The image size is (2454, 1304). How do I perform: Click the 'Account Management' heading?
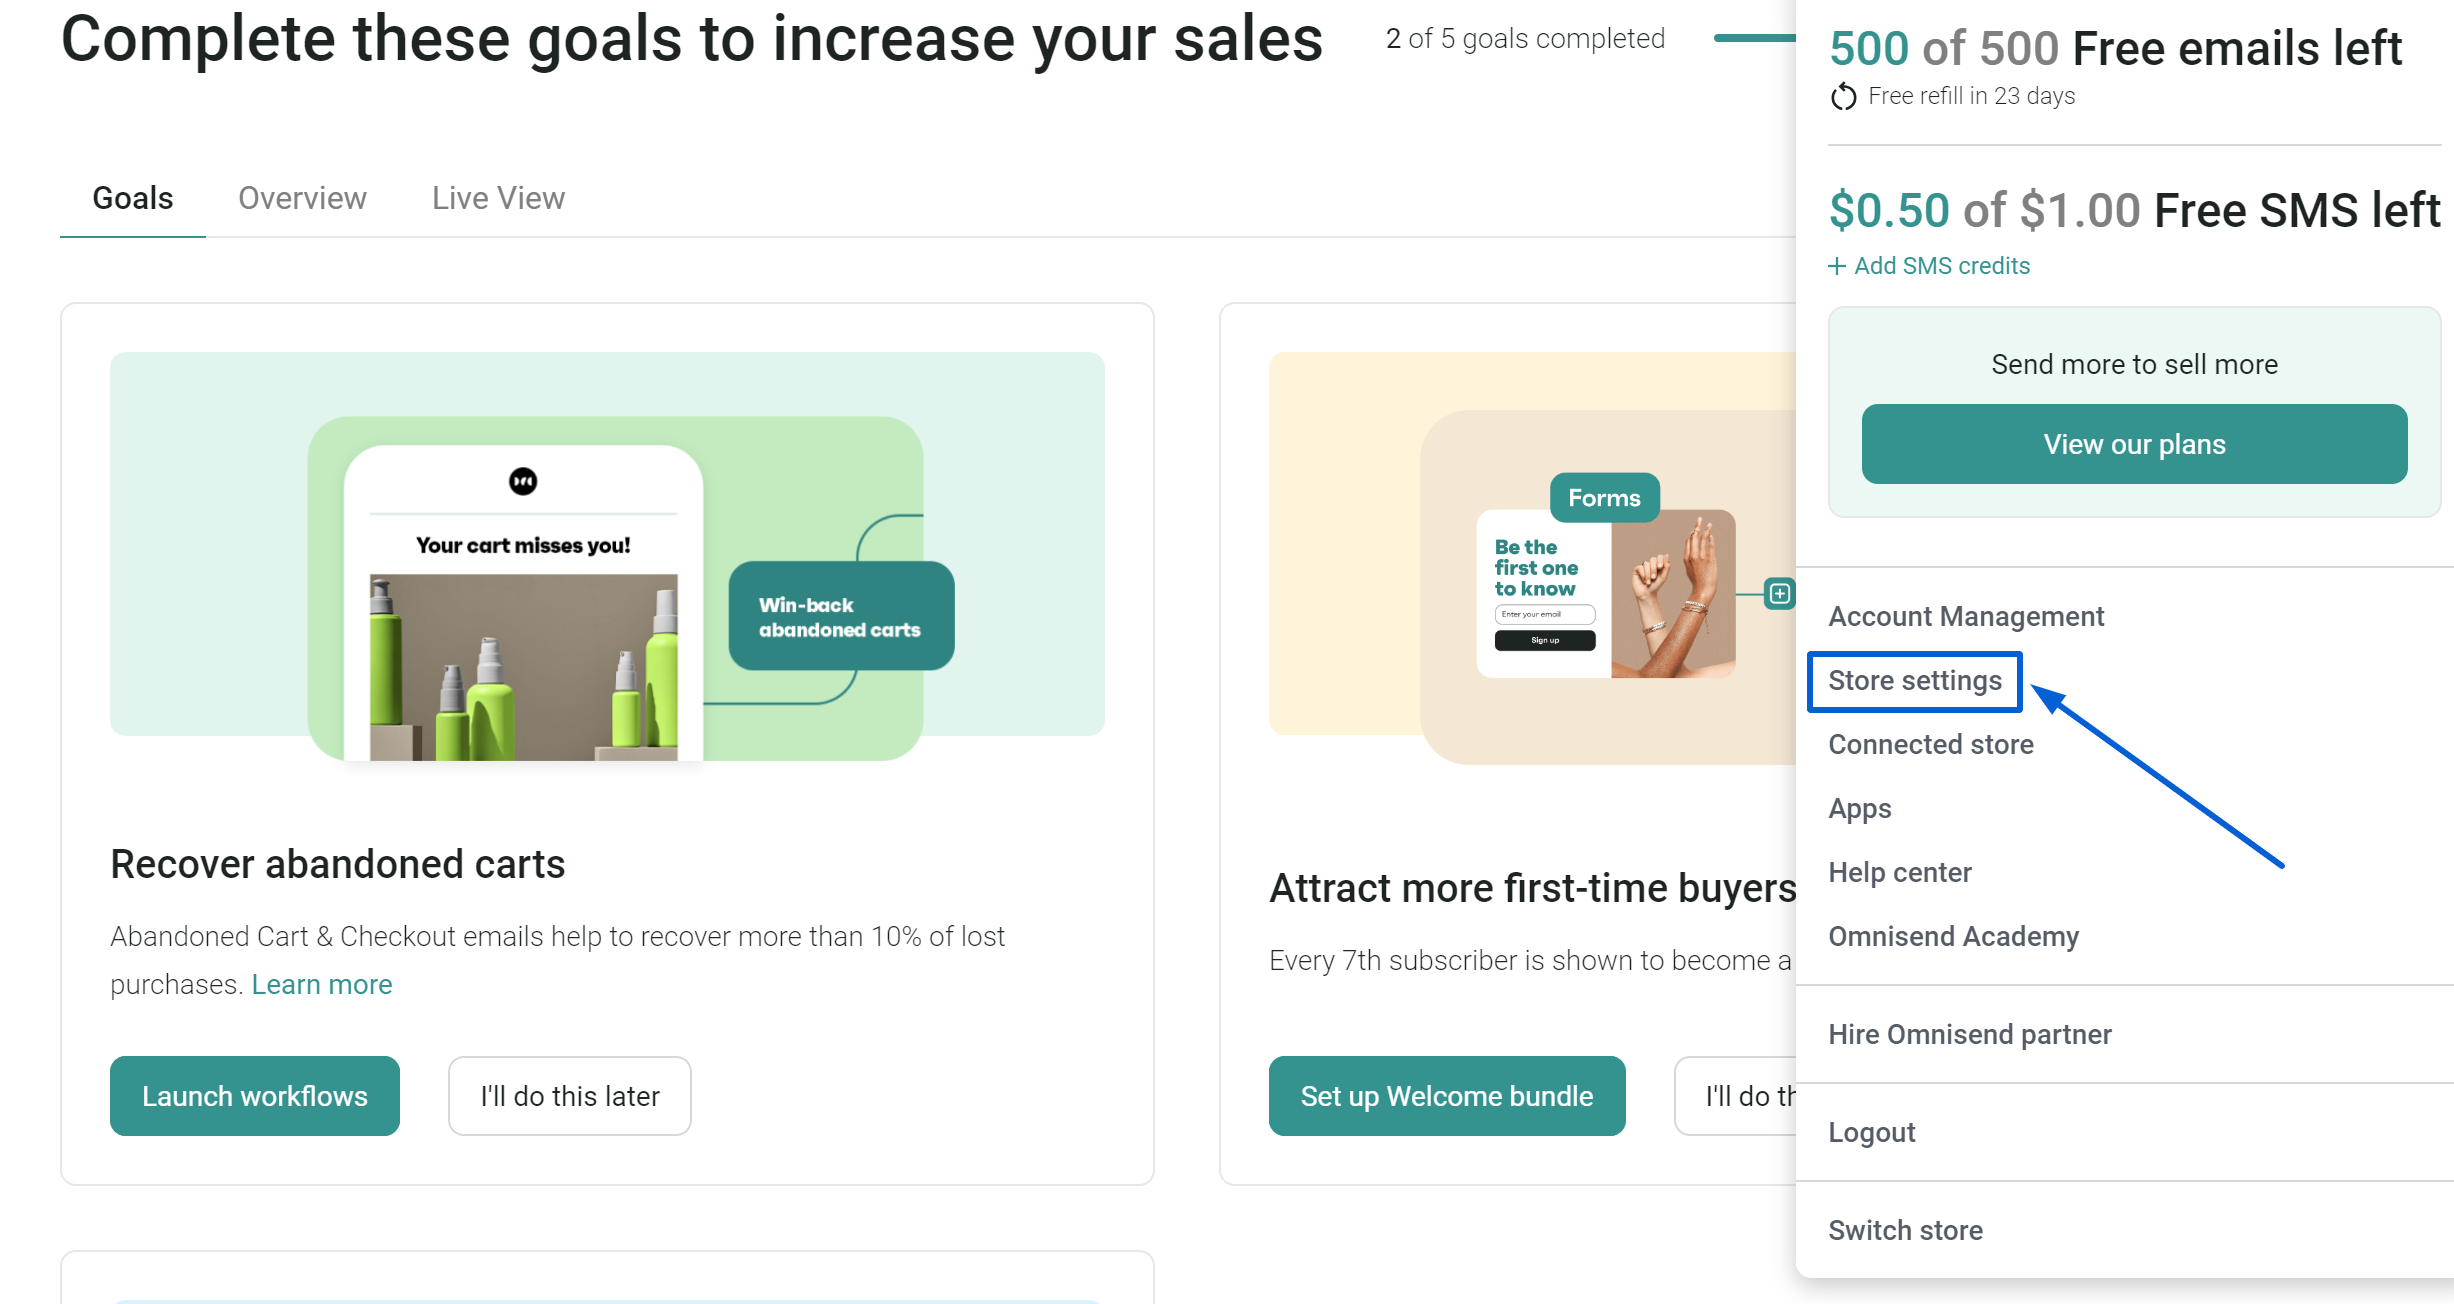click(1966, 617)
